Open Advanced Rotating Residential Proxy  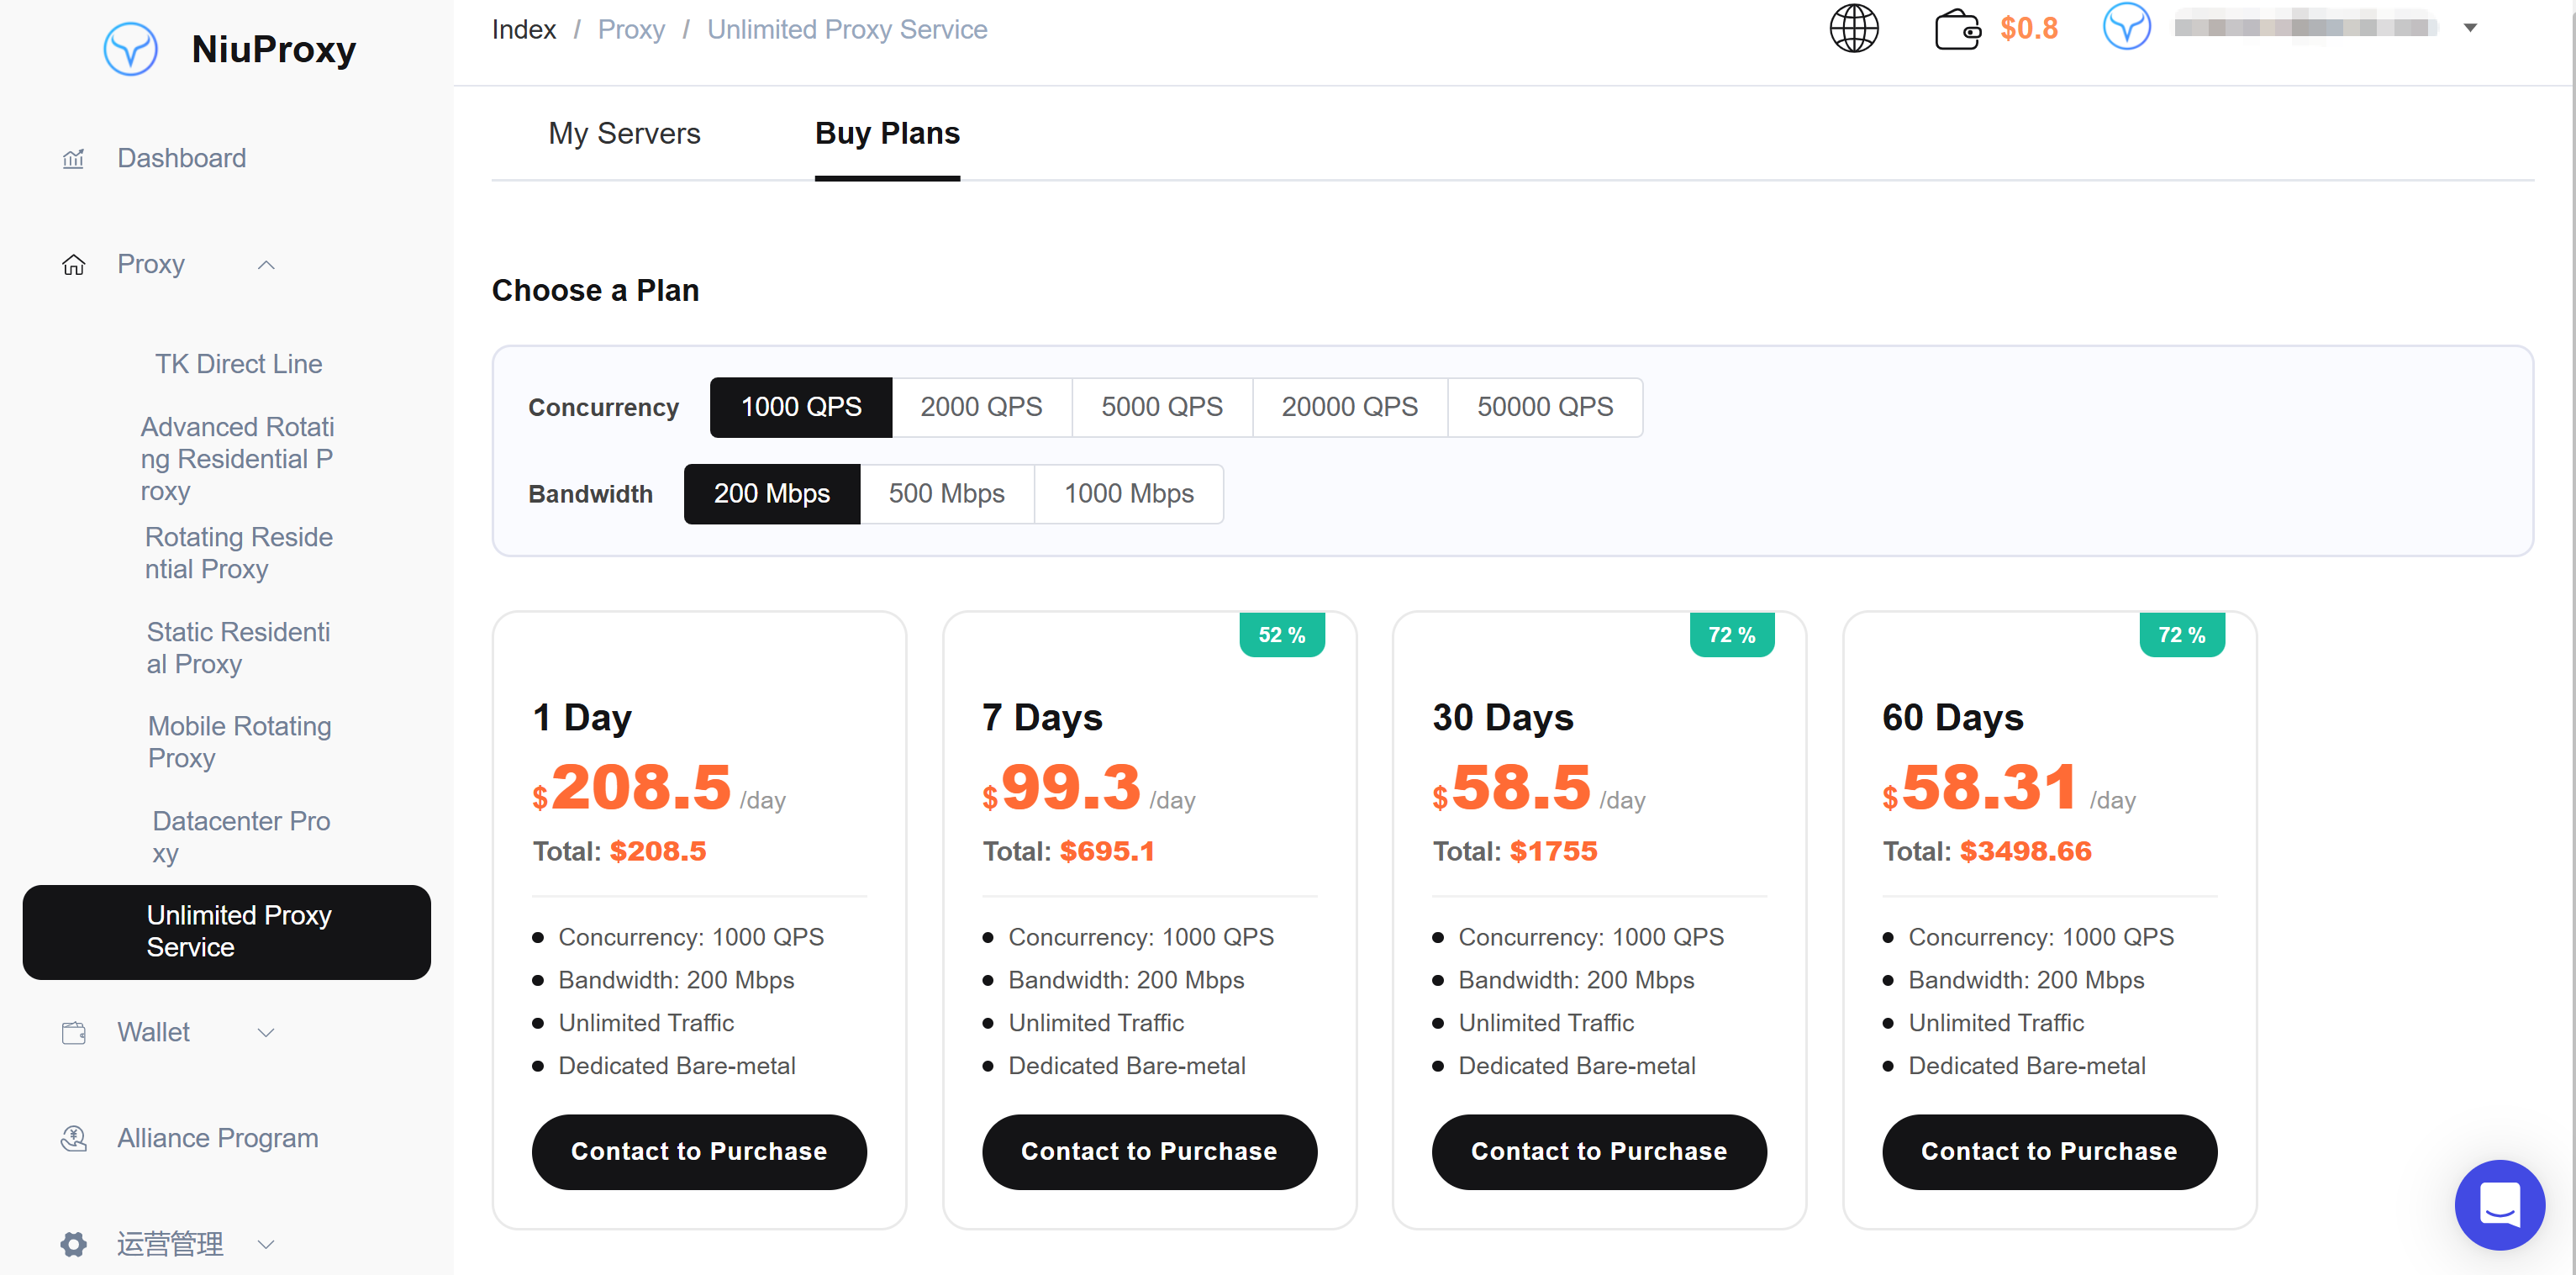pos(238,459)
